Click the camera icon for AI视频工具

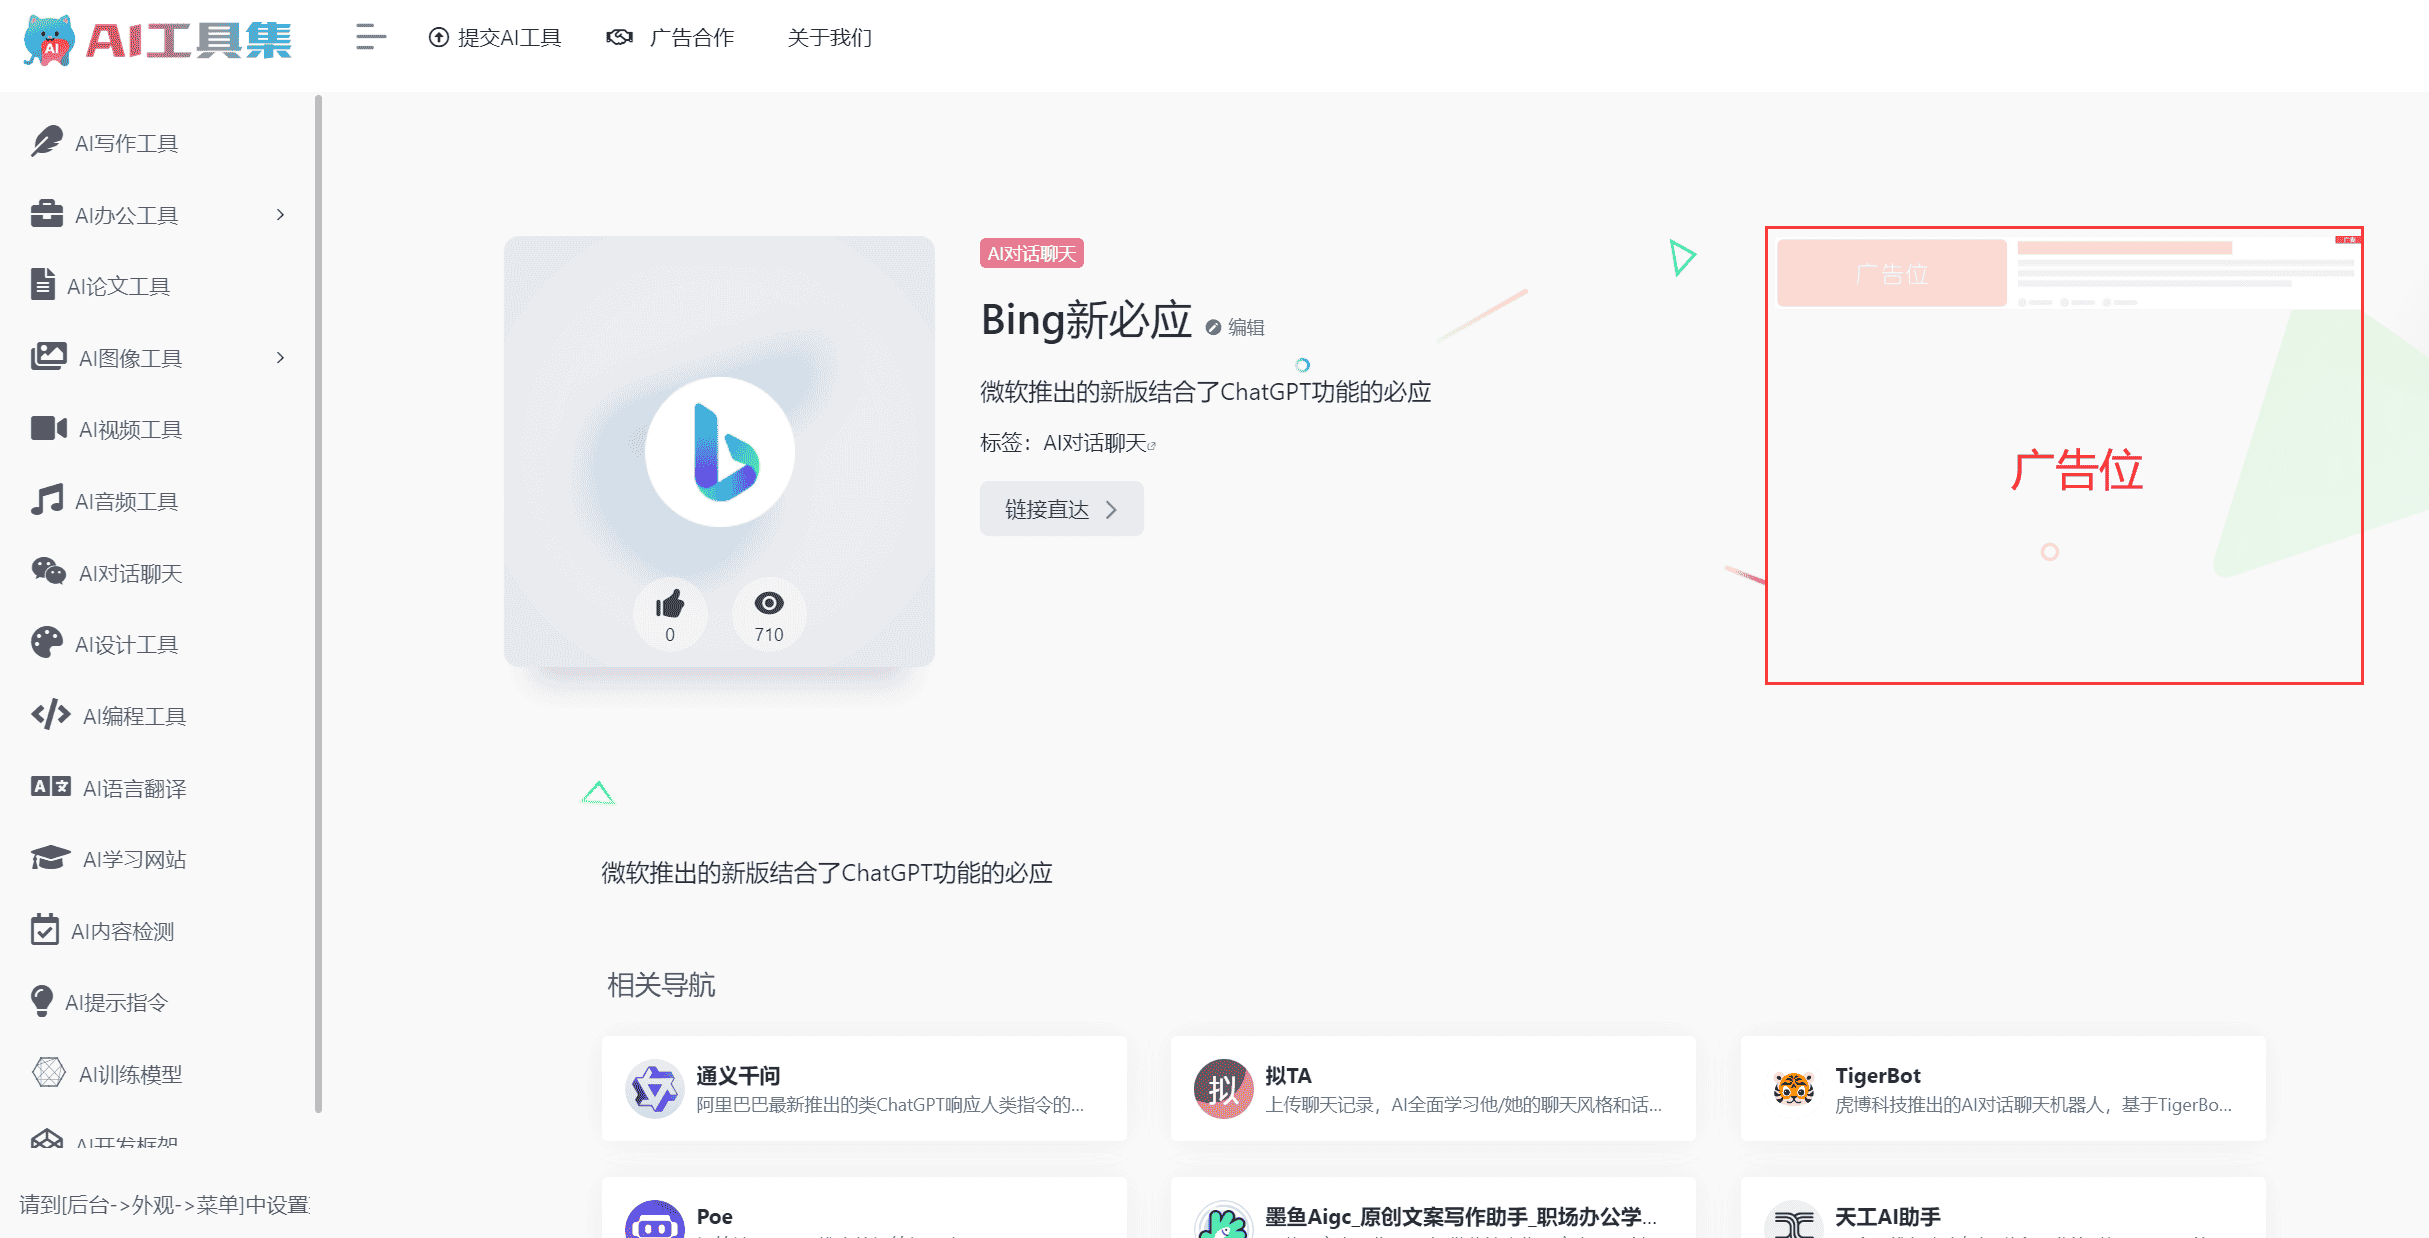pyautogui.click(x=48, y=428)
